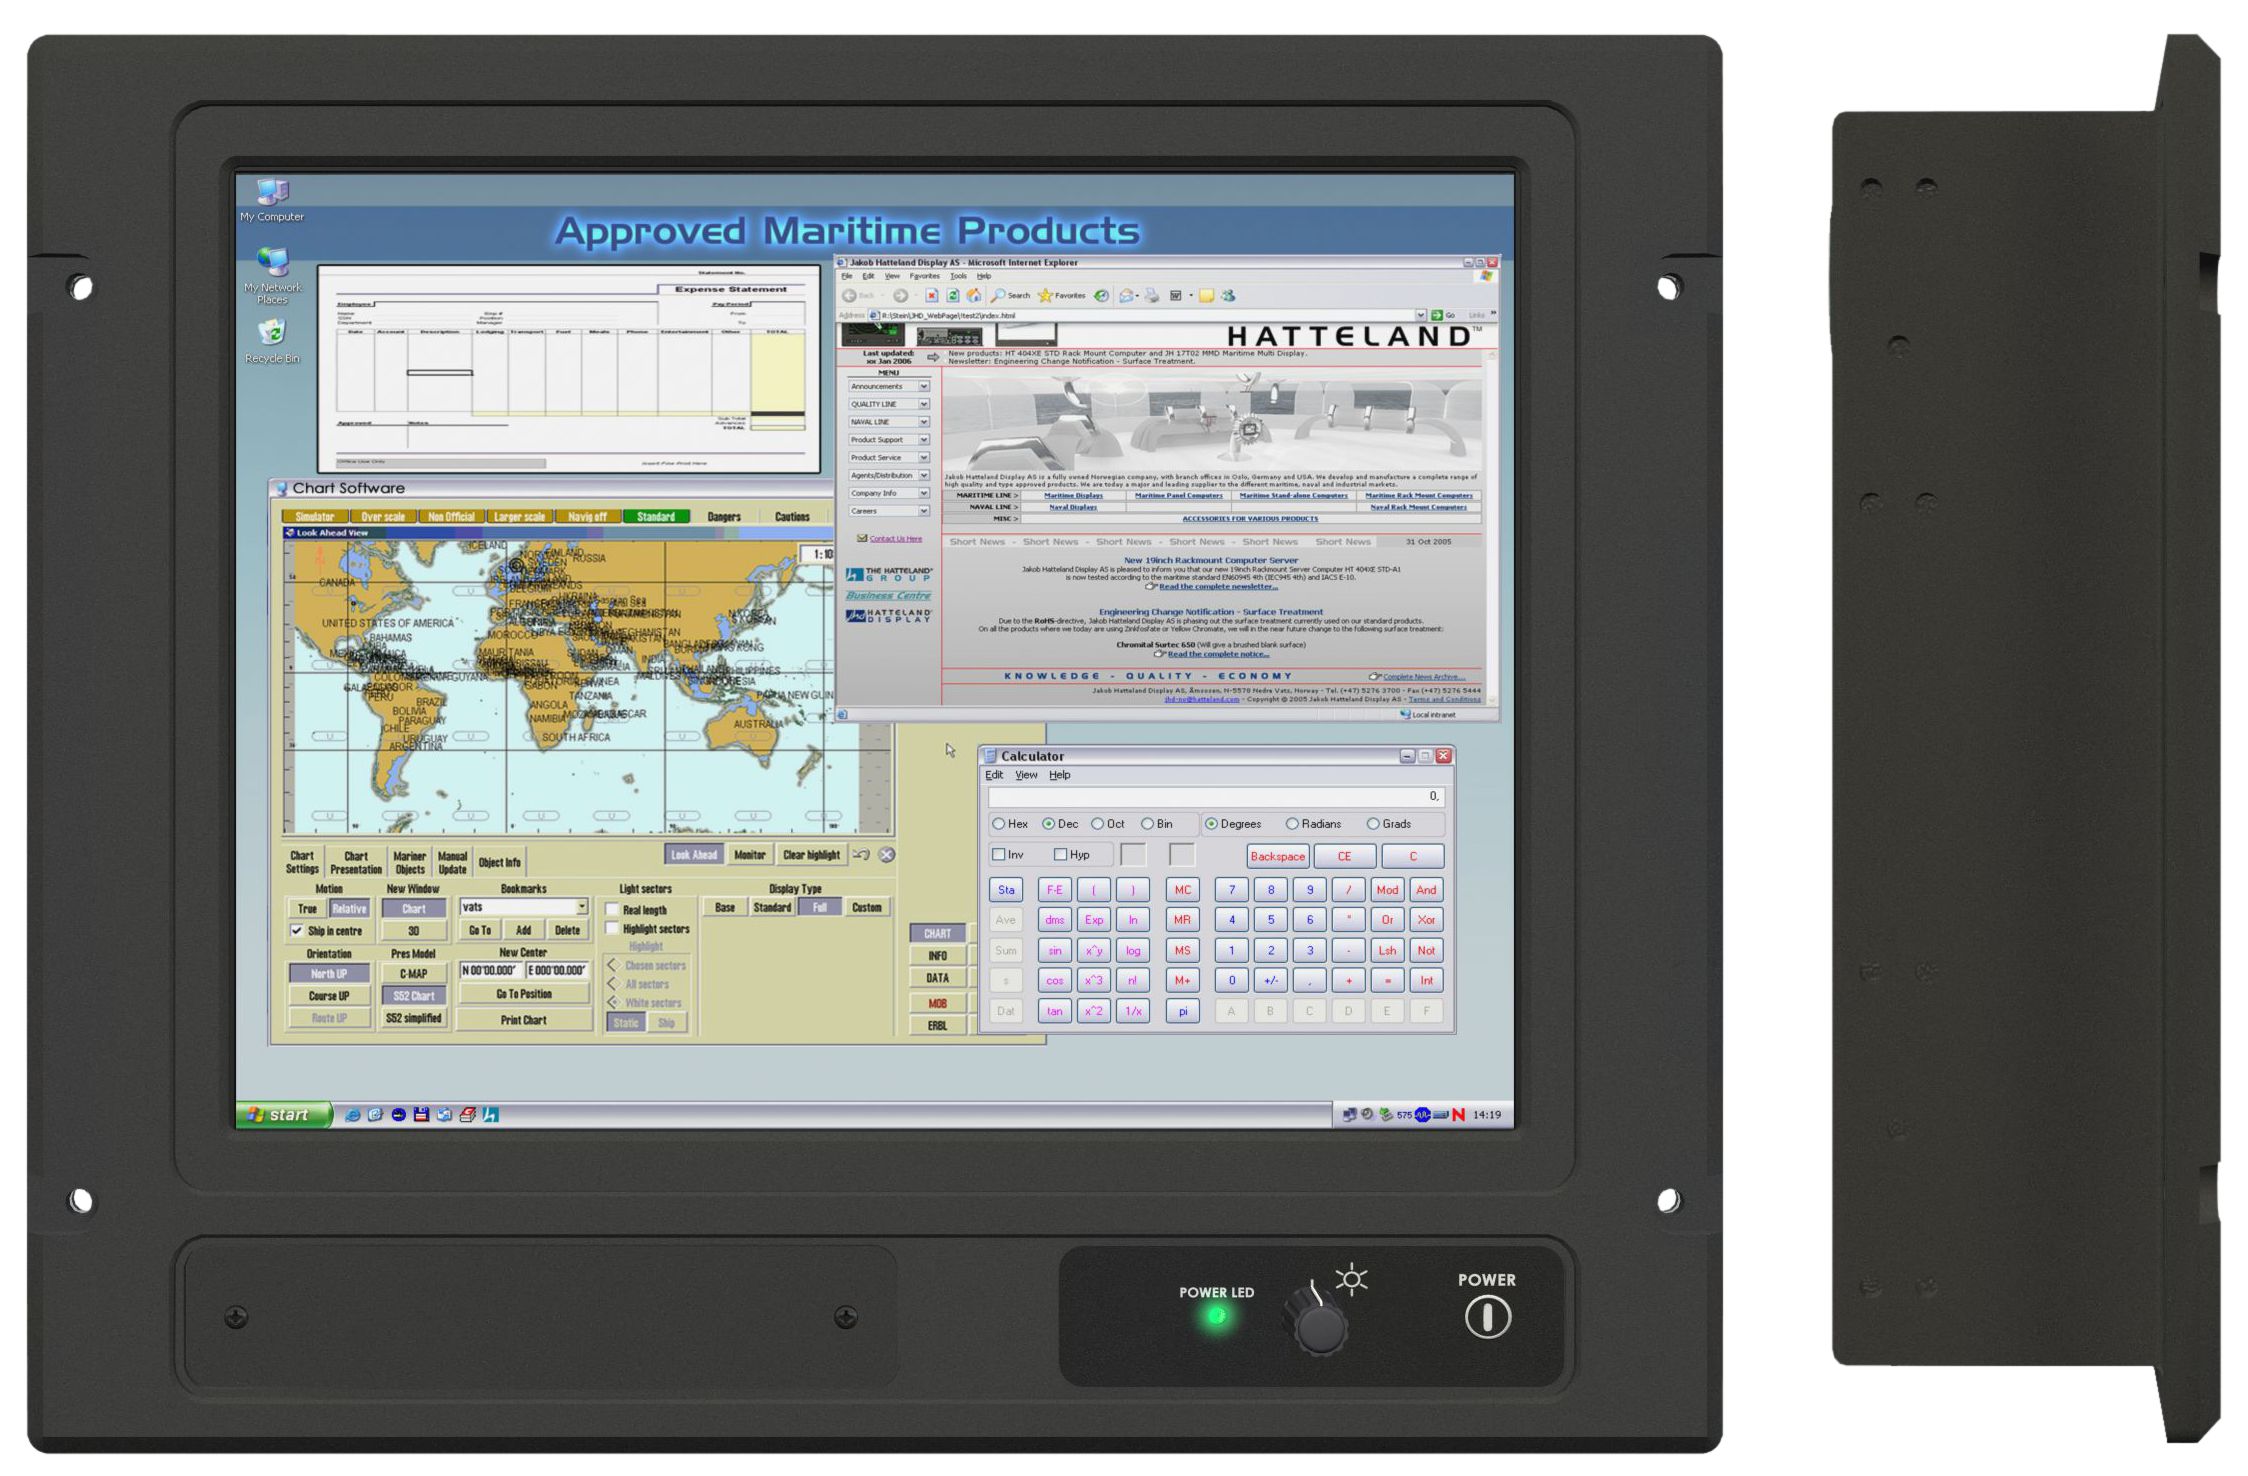
Task: Click the Print icon in browser toolbar
Action: tap(1152, 295)
